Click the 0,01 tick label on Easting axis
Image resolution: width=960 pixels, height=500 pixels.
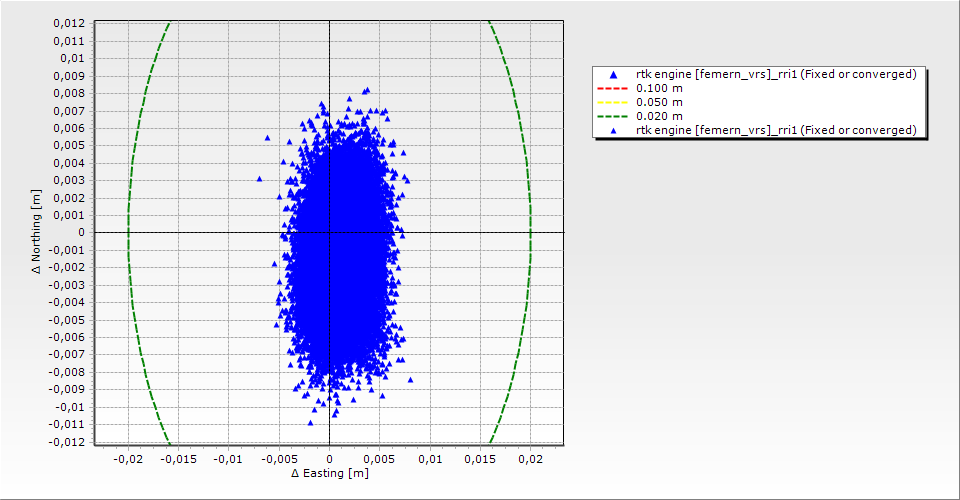tap(430, 458)
